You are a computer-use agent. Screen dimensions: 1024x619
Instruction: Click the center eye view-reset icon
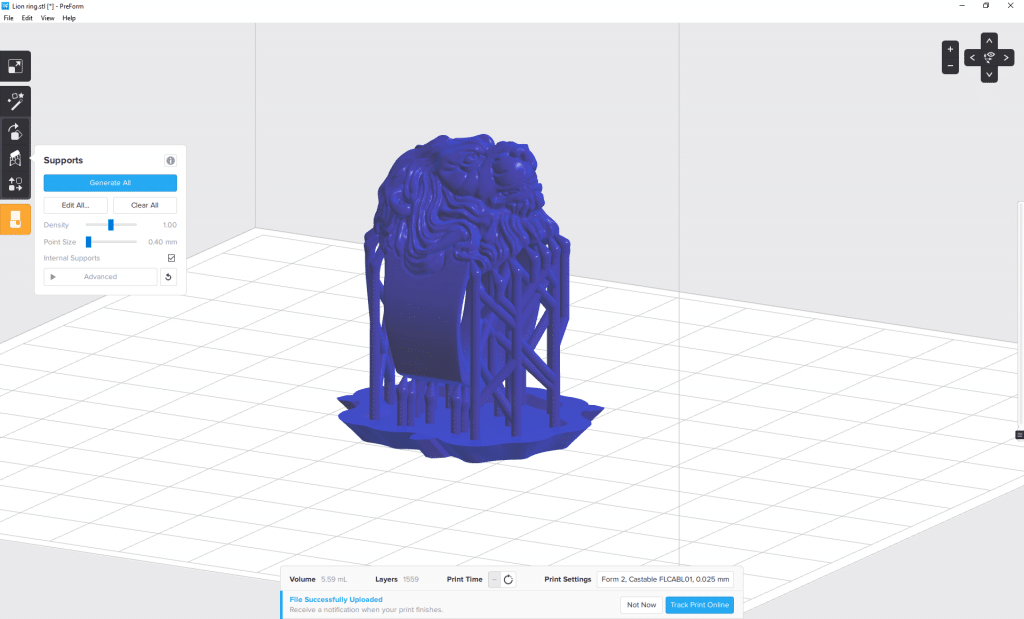click(x=989, y=58)
